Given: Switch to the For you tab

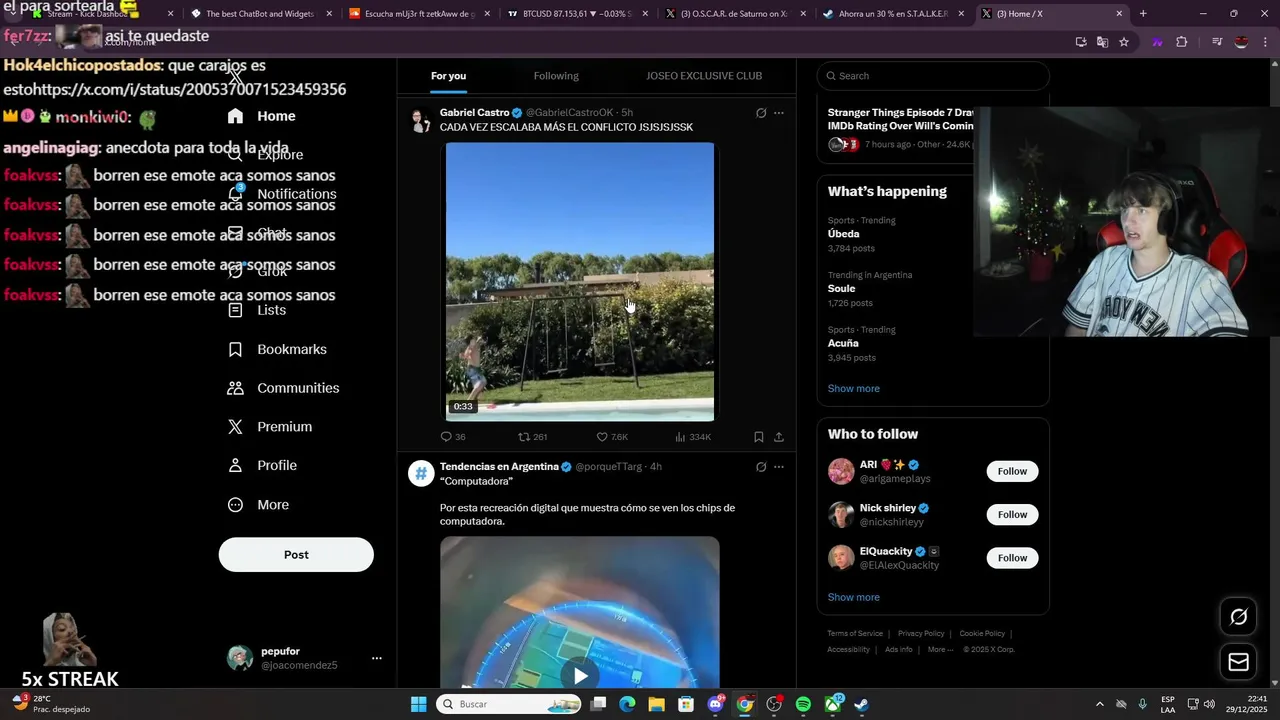Looking at the screenshot, I should click(448, 76).
